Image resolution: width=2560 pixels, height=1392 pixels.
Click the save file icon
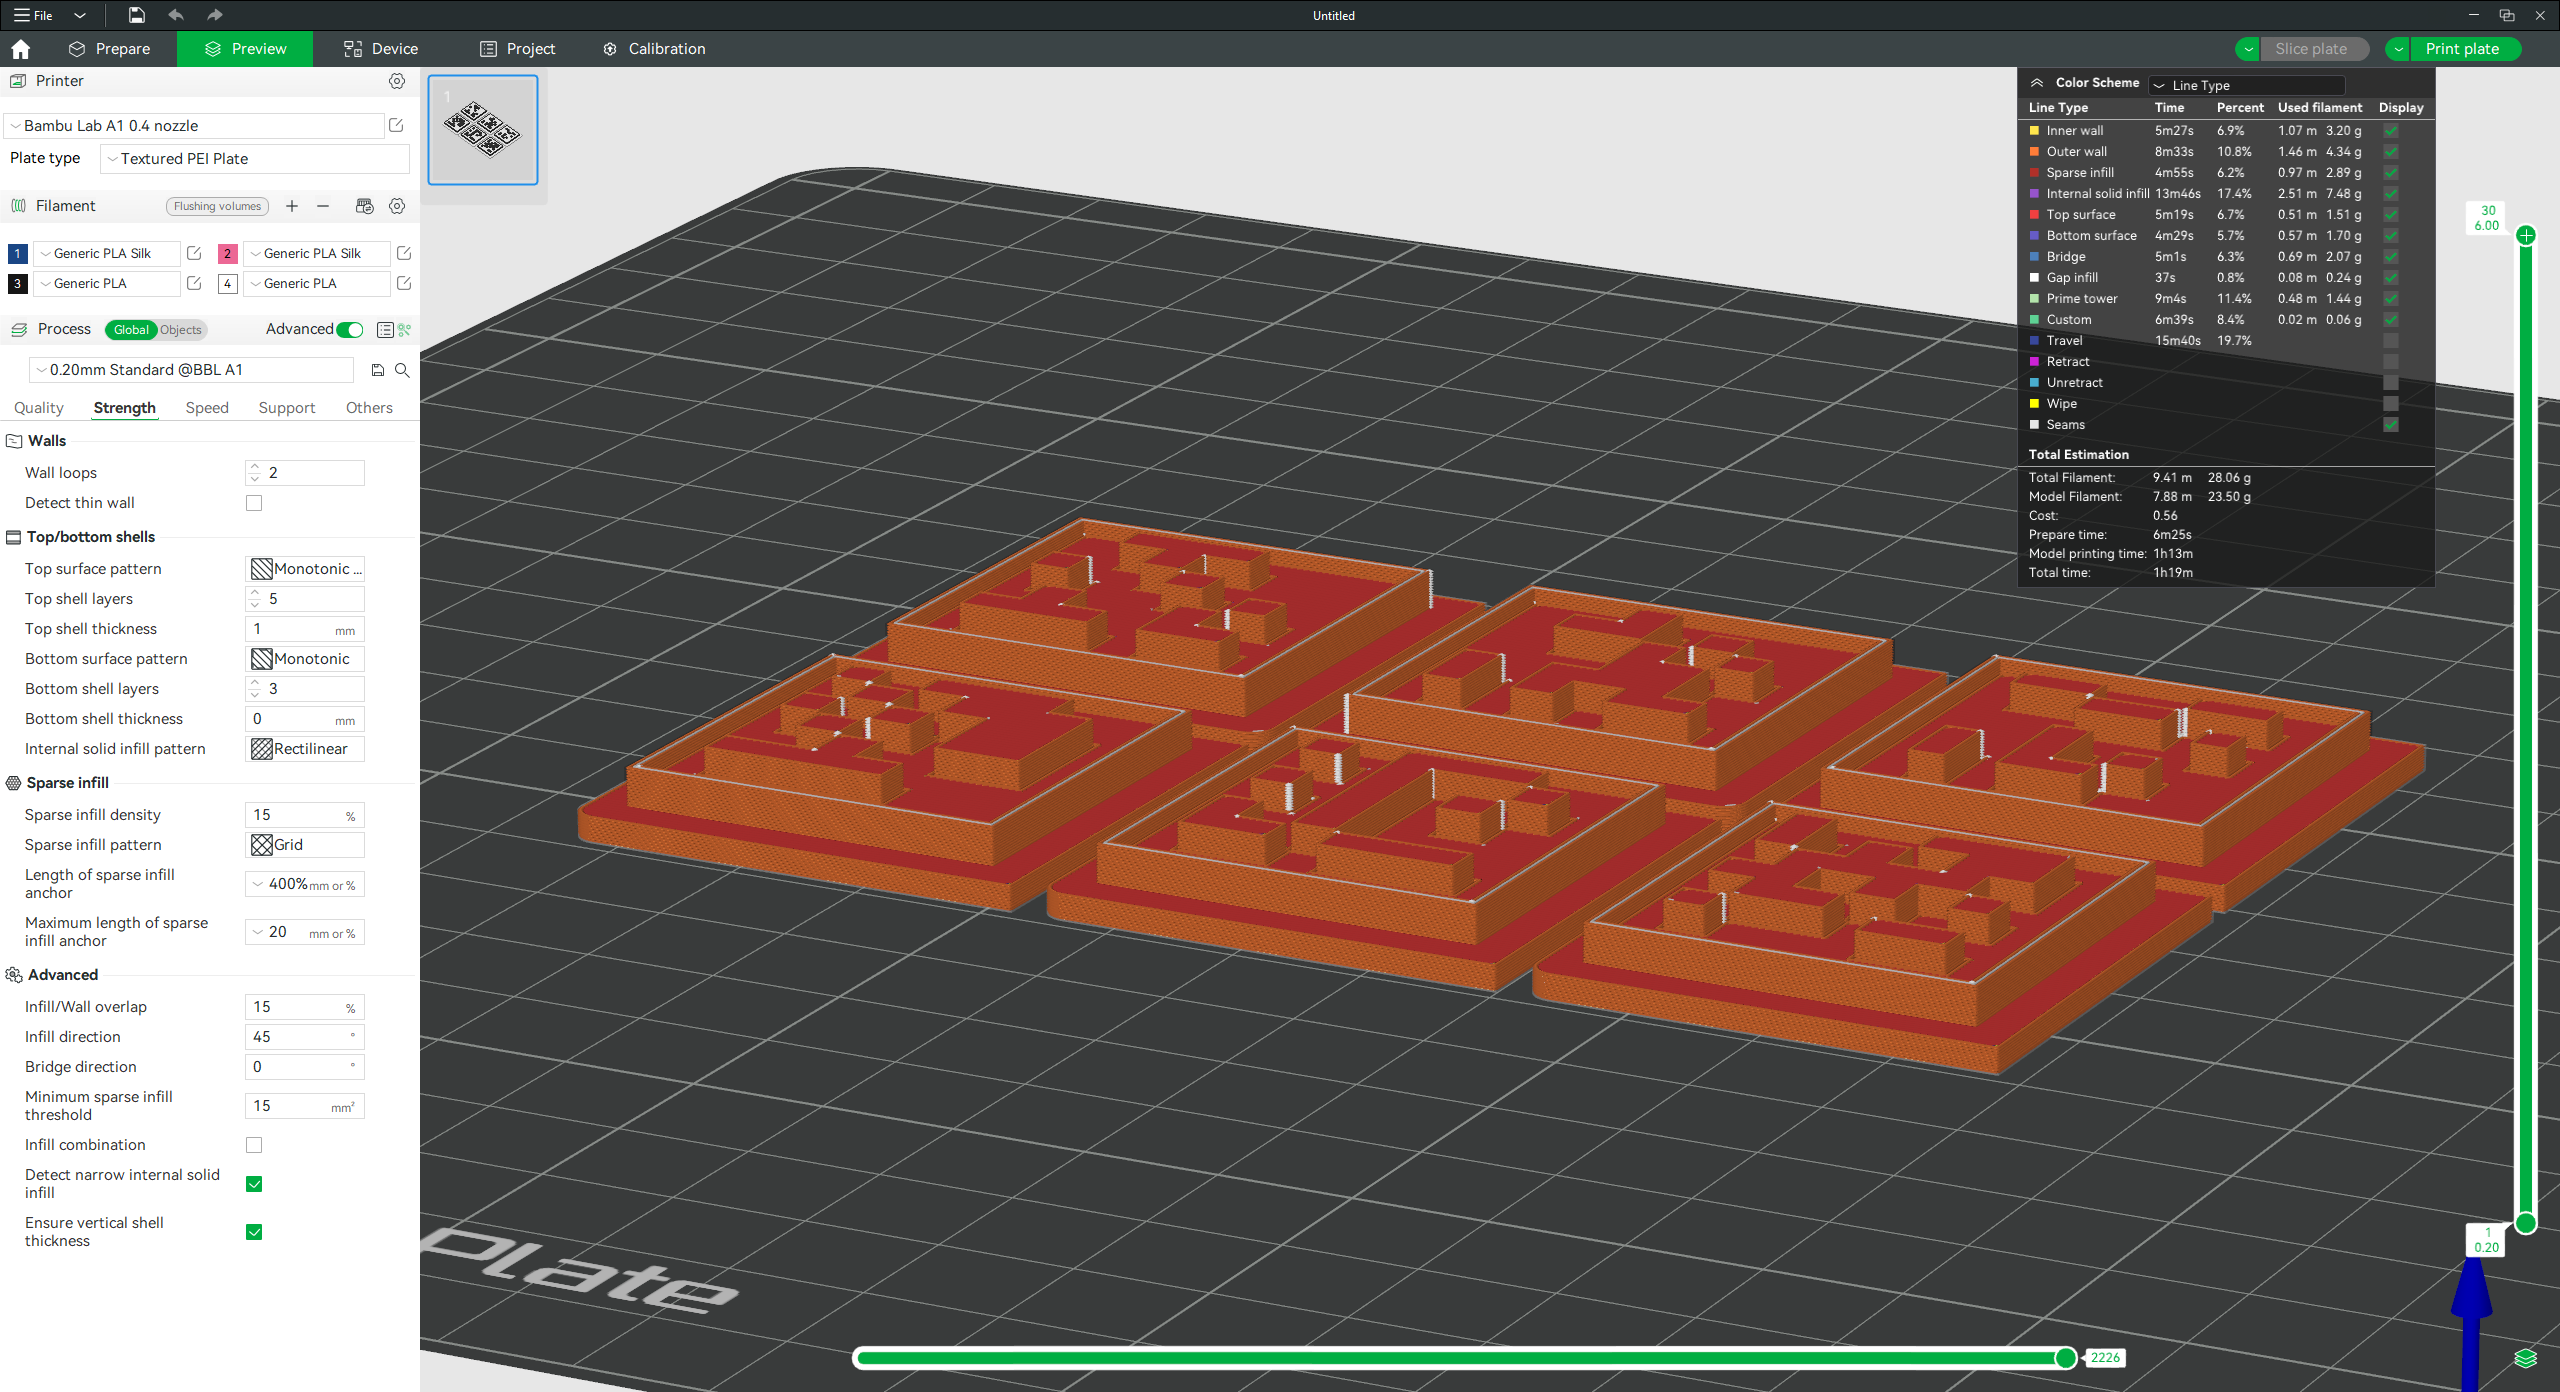pos(137,15)
